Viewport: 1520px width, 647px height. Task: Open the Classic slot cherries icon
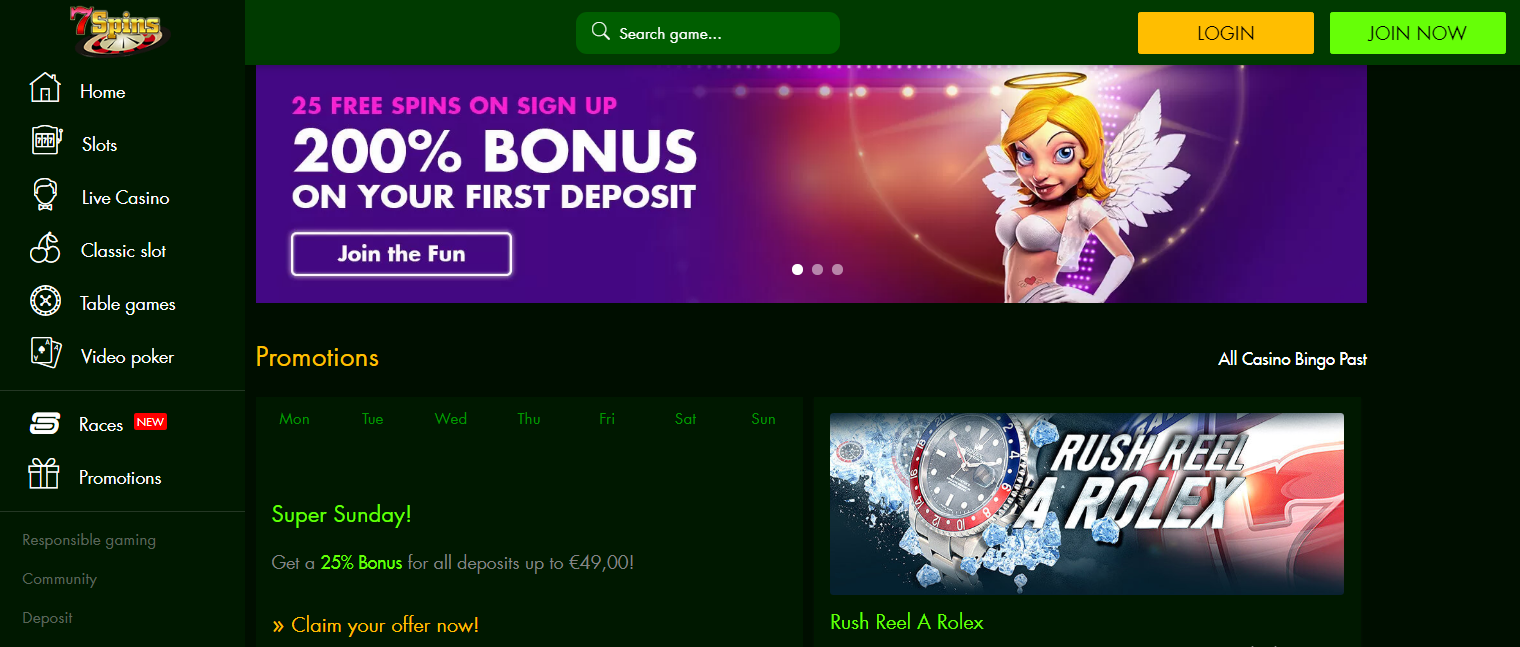coord(45,248)
